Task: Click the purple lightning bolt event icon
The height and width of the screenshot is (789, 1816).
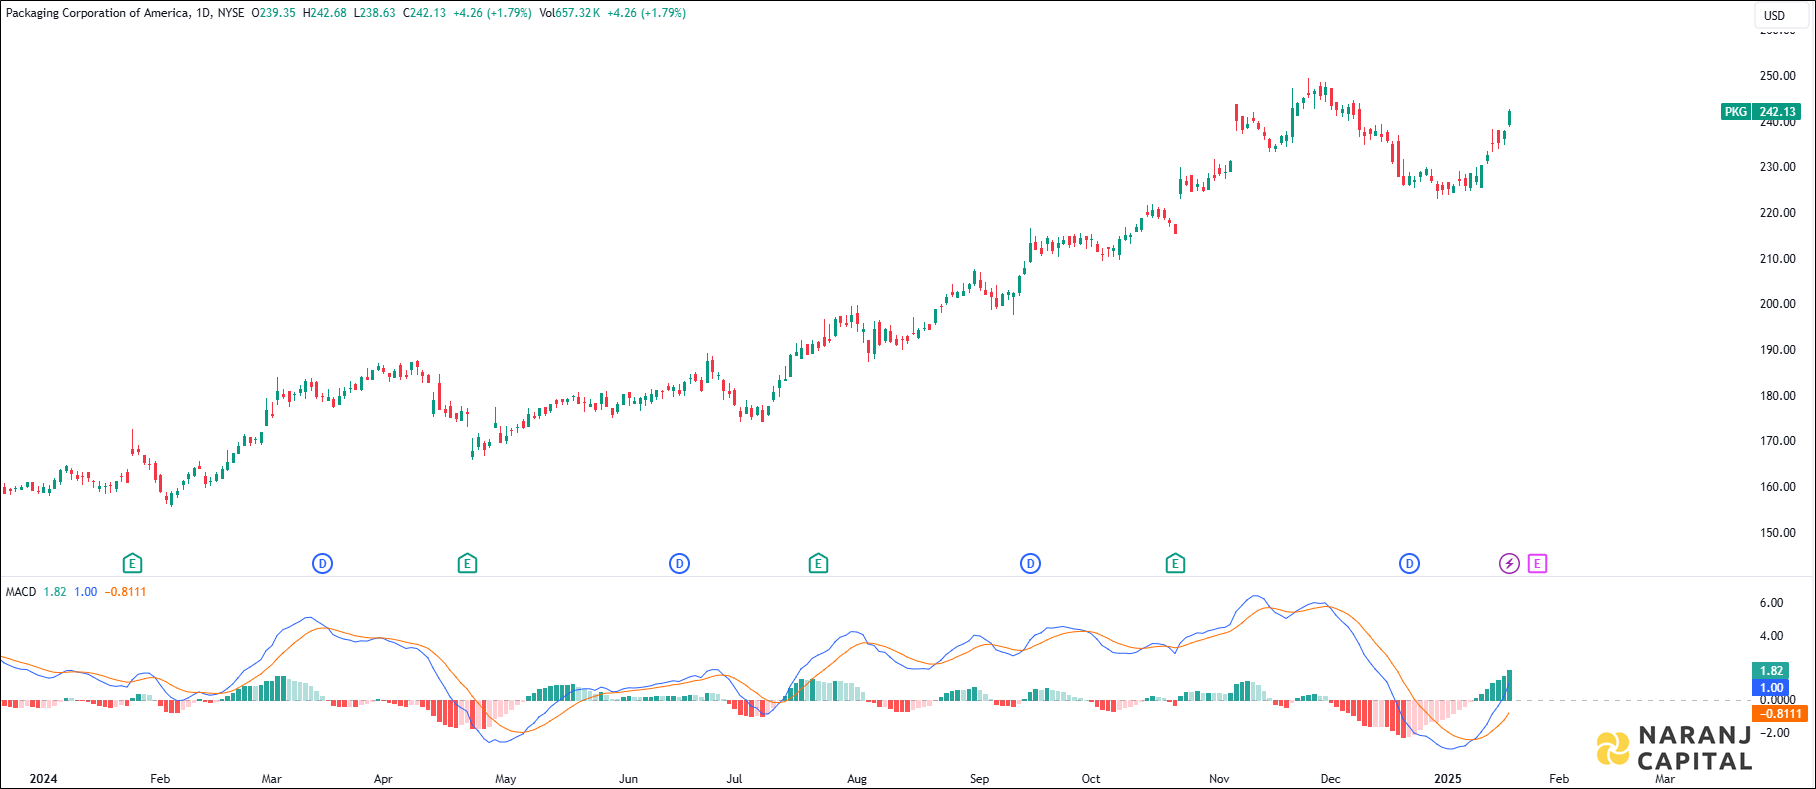Action: (x=1509, y=564)
